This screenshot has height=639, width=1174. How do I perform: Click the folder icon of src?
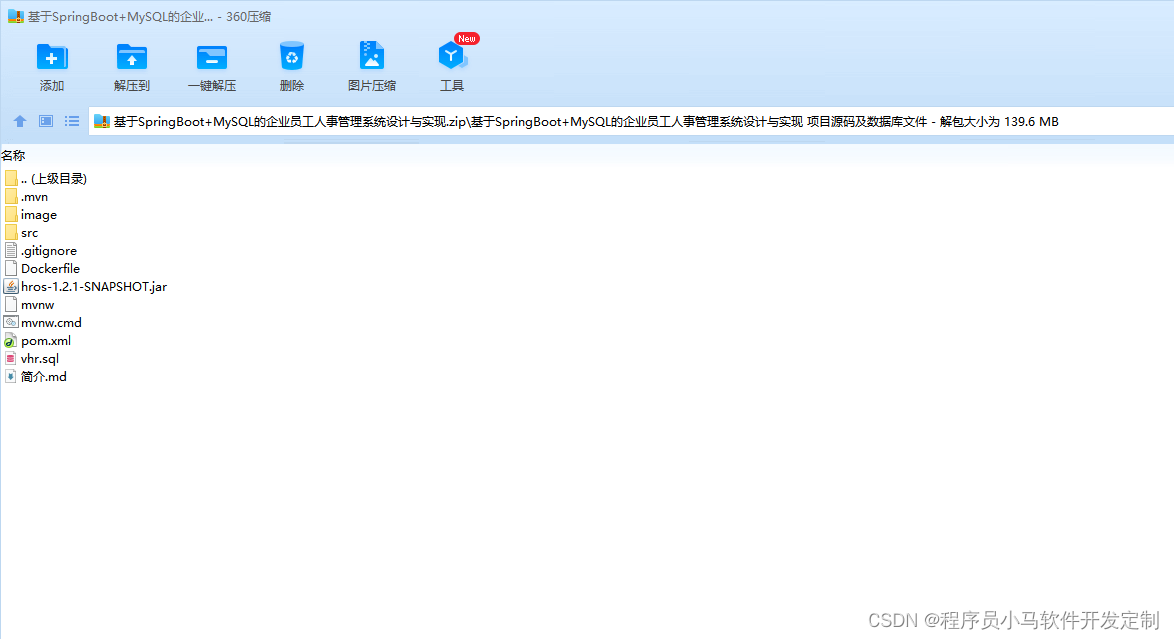10,232
